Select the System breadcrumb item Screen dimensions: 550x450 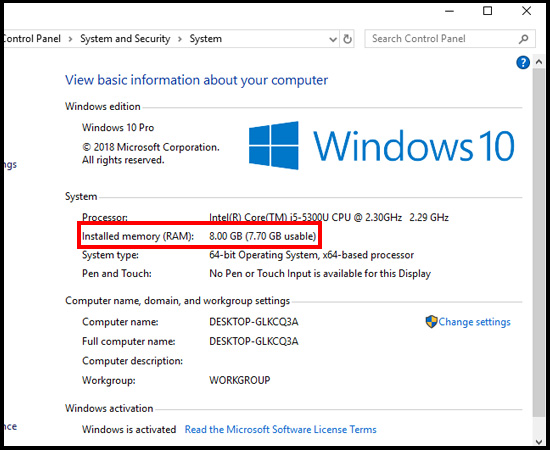206,39
